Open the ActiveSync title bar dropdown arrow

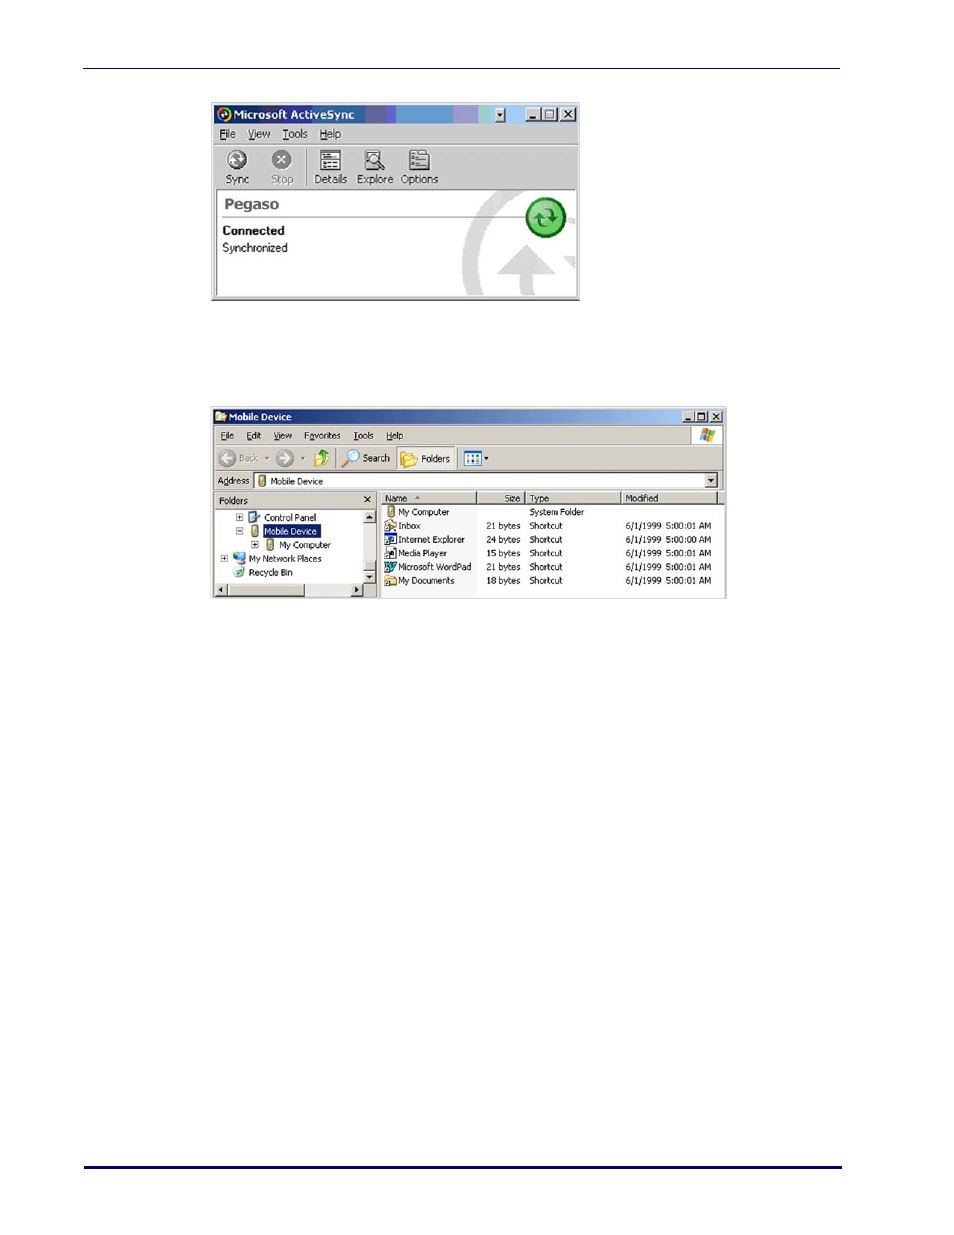[x=500, y=115]
